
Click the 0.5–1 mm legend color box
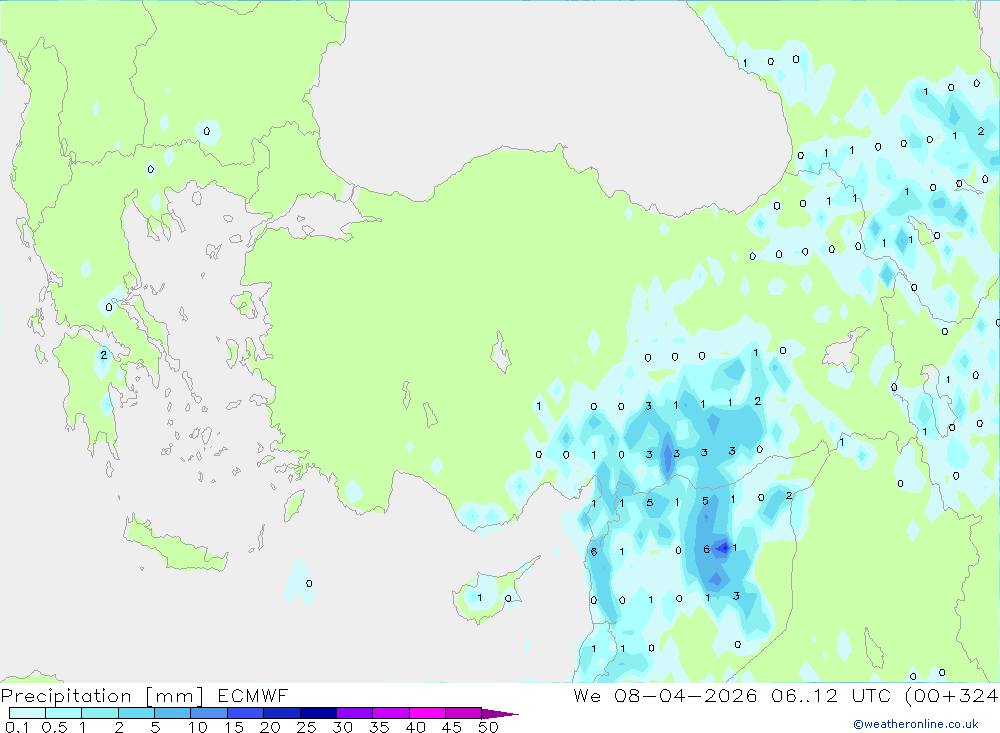(x=64, y=713)
